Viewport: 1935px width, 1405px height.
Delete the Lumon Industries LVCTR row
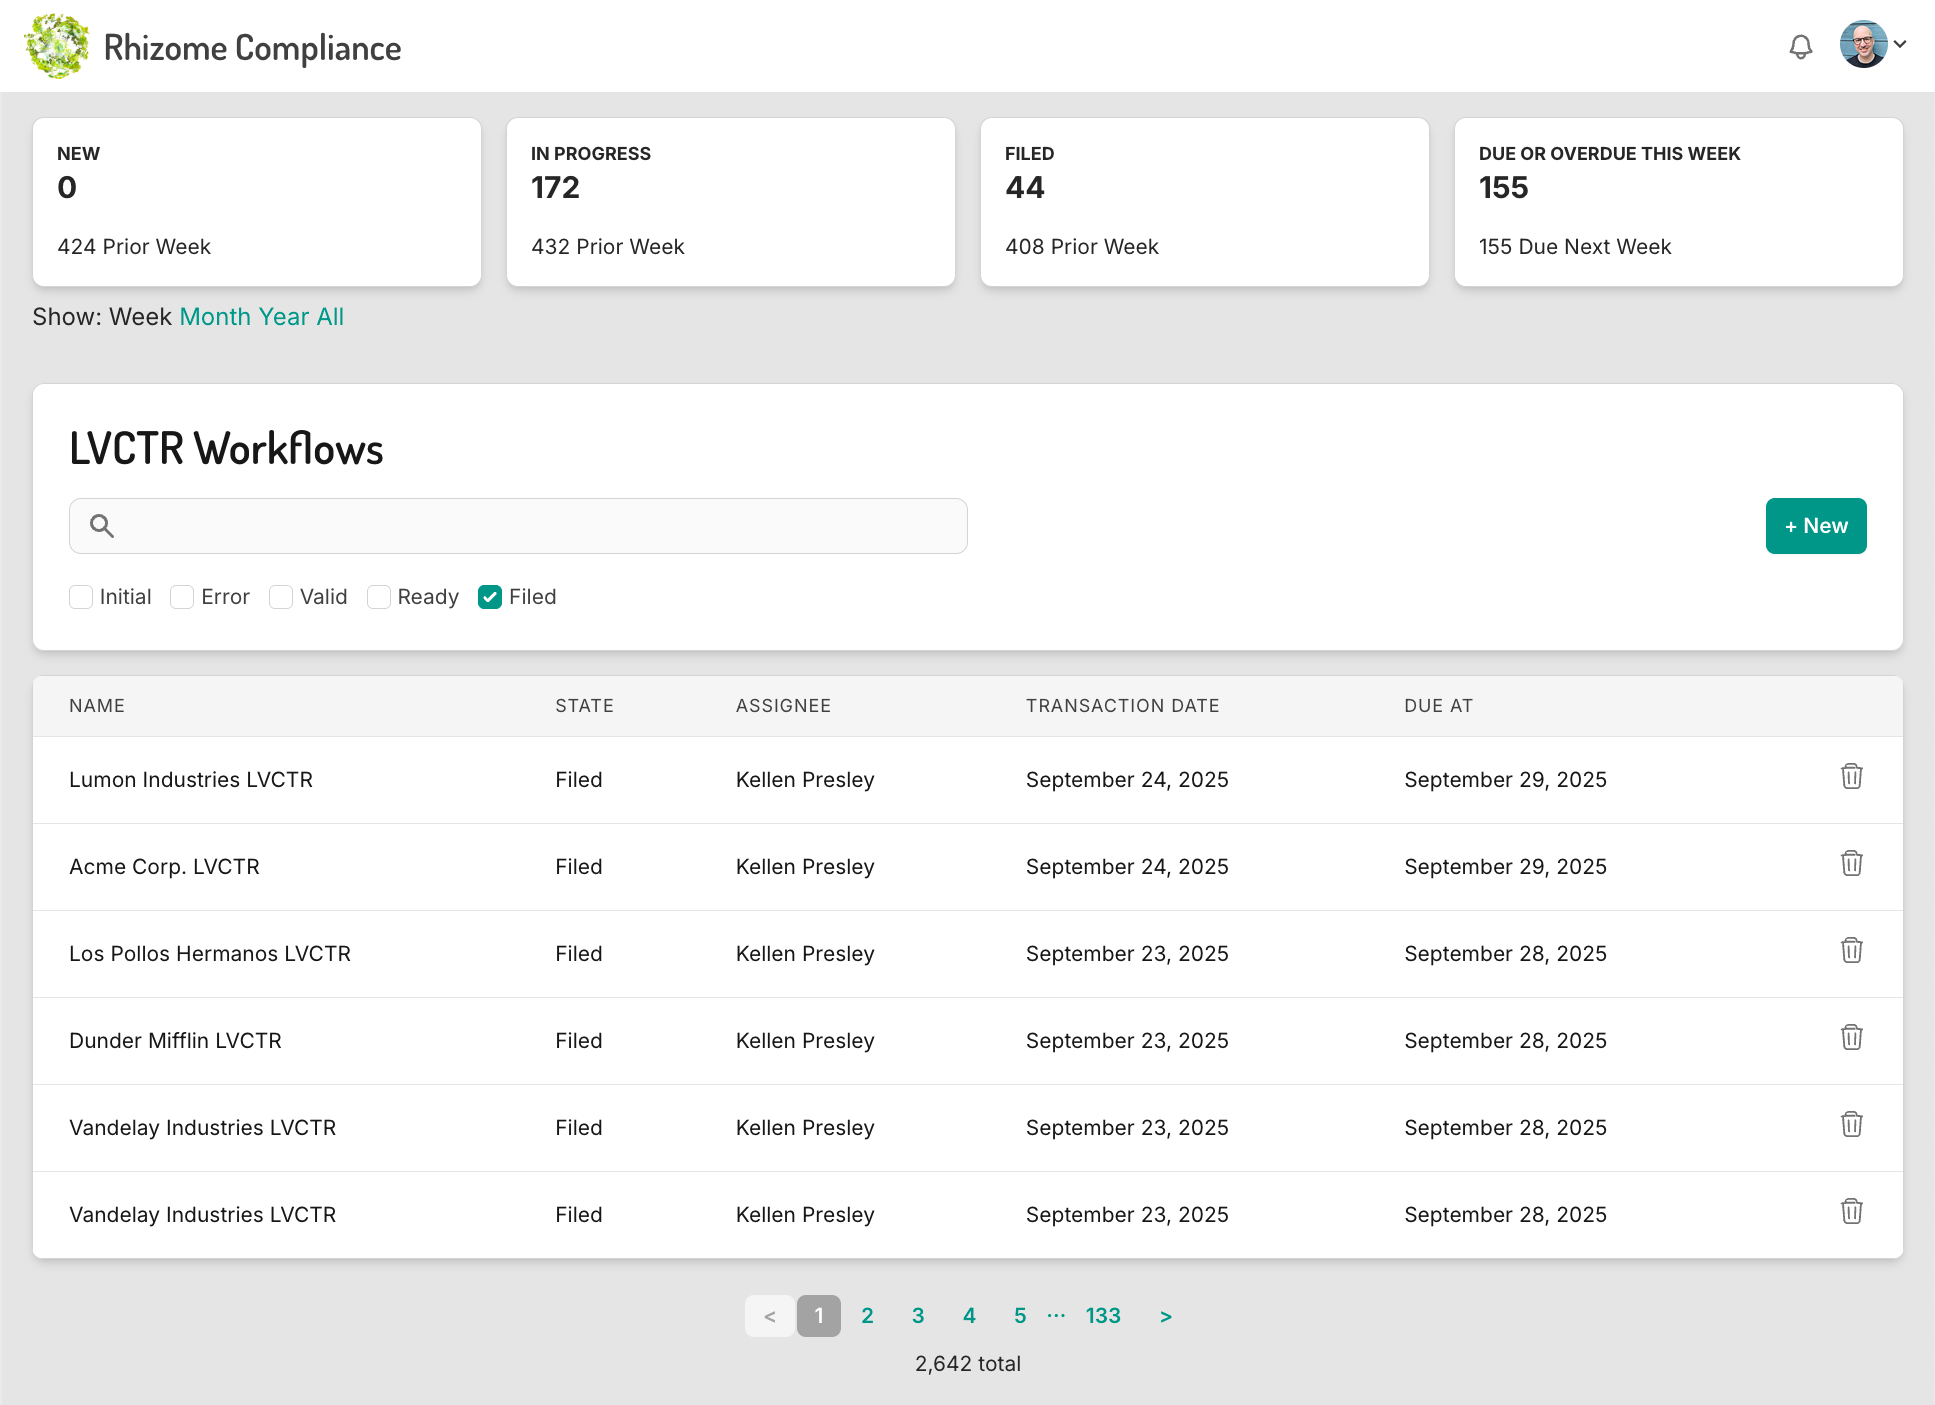1851,777
